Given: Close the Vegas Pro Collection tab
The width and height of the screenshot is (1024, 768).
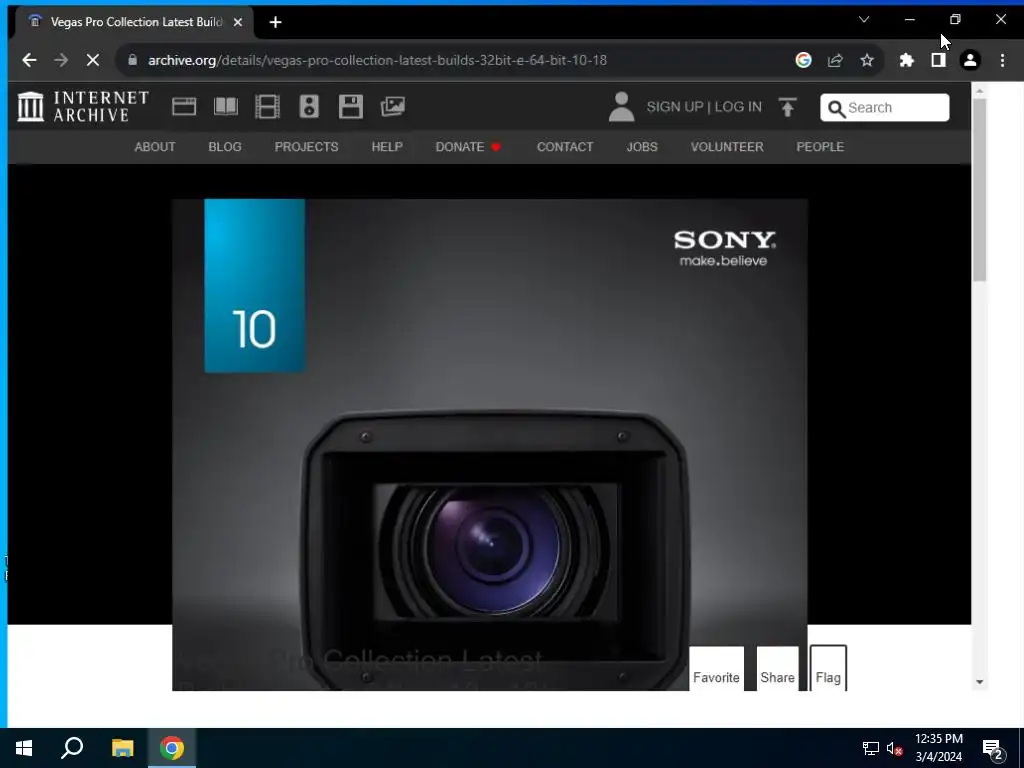Looking at the screenshot, I should 238,22.
